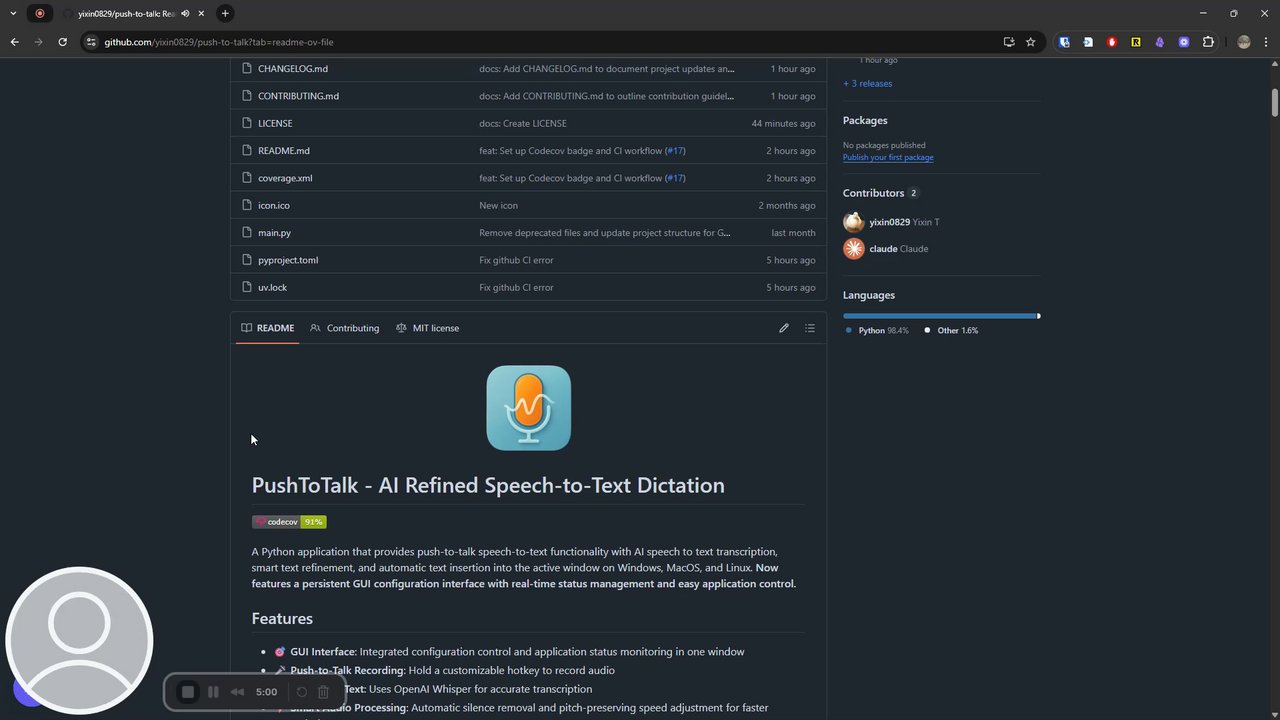This screenshot has width=1280, height=720.
Task: Click the purple flame extension icon
Action: tap(1160, 42)
